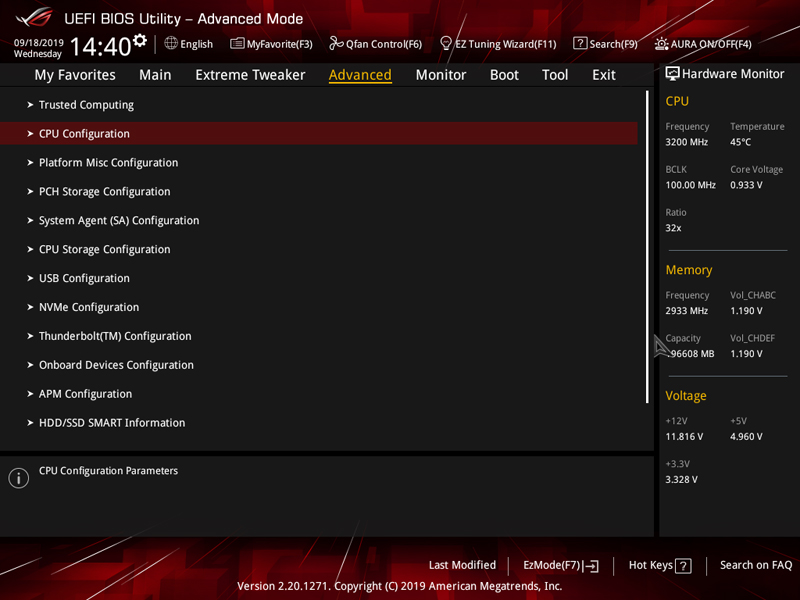
Task: Expand the arrow beside Platform Misc Configuration
Action: click(x=30, y=163)
